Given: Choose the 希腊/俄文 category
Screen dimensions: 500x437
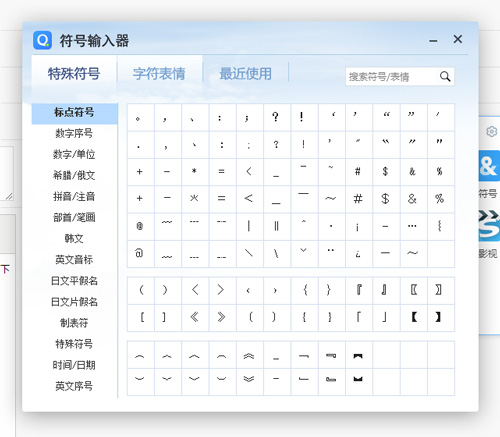Looking at the screenshot, I should coord(74,175).
